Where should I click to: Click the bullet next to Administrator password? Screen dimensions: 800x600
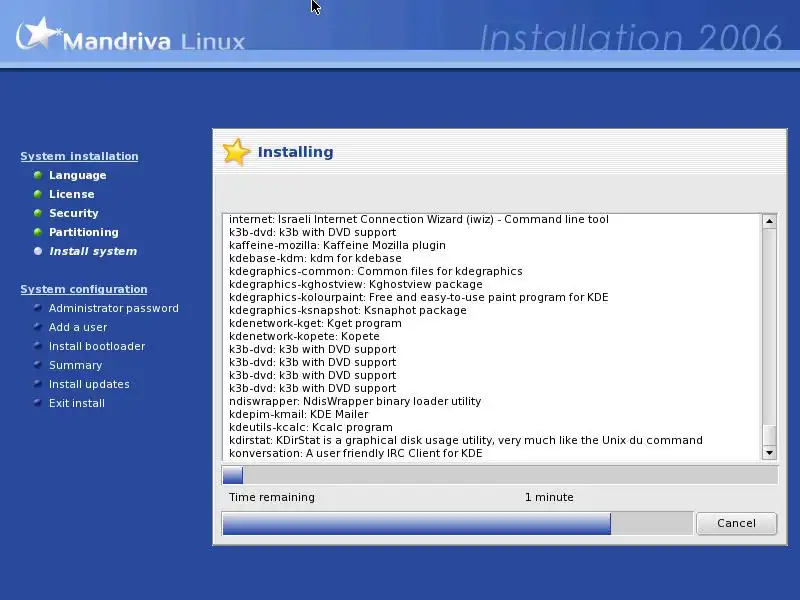point(37,308)
